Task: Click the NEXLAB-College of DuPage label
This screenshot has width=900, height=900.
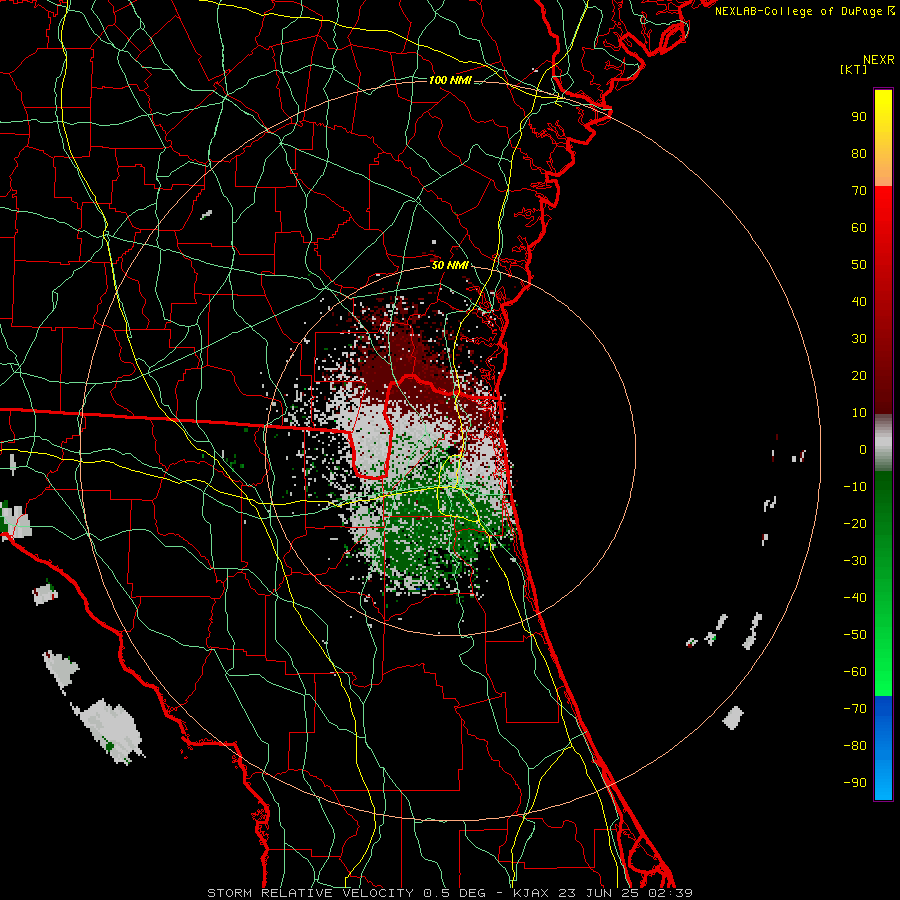Action: pyautogui.click(x=804, y=11)
